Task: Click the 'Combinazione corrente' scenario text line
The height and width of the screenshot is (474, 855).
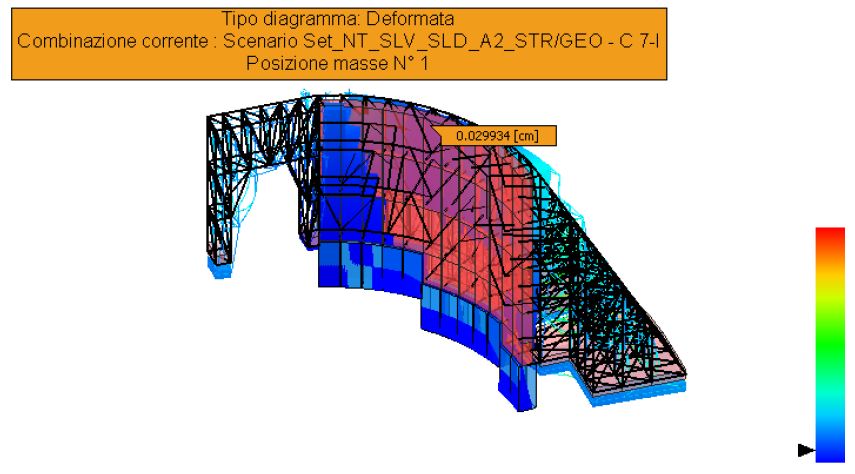Action: [338, 41]
